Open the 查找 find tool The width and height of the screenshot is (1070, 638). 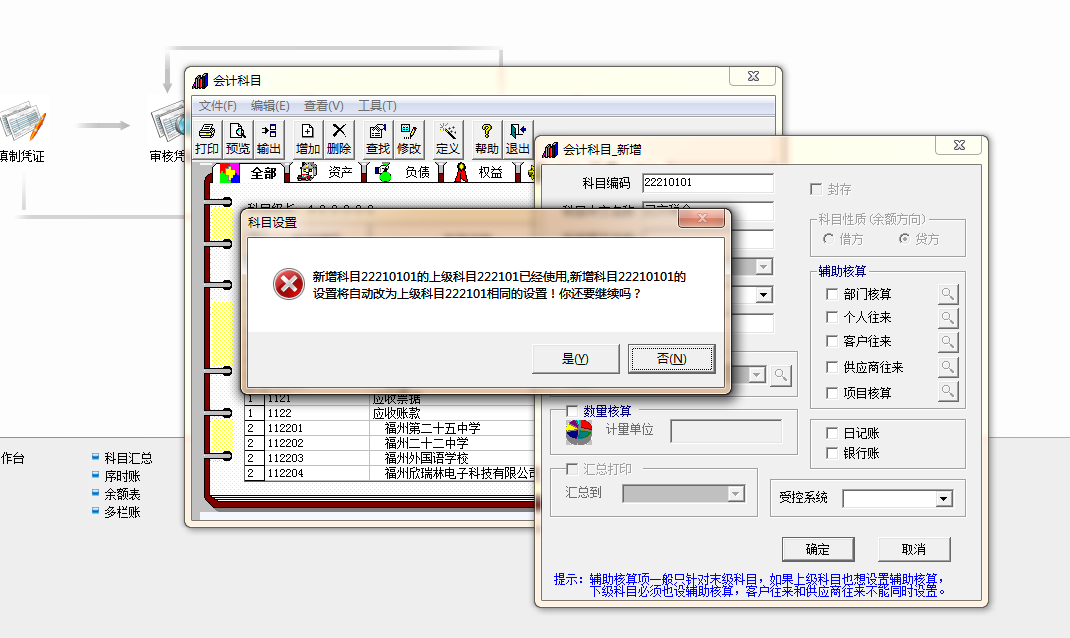pos(377,139)
